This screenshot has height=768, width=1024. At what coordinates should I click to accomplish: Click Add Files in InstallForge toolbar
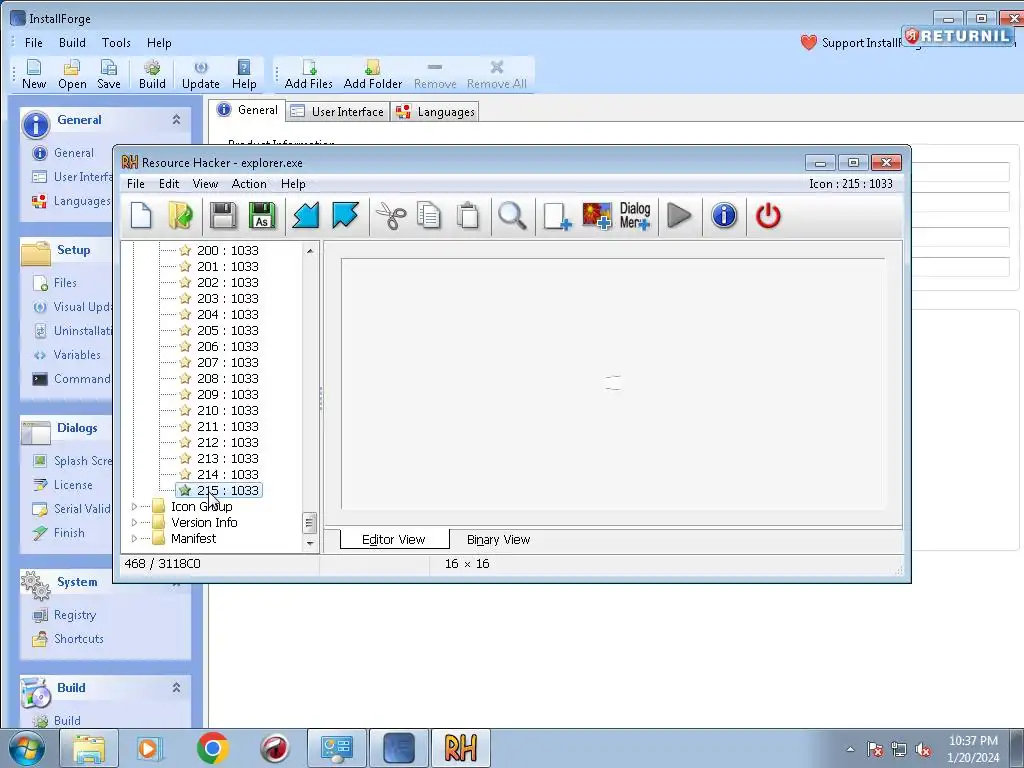tap(308, 74)
